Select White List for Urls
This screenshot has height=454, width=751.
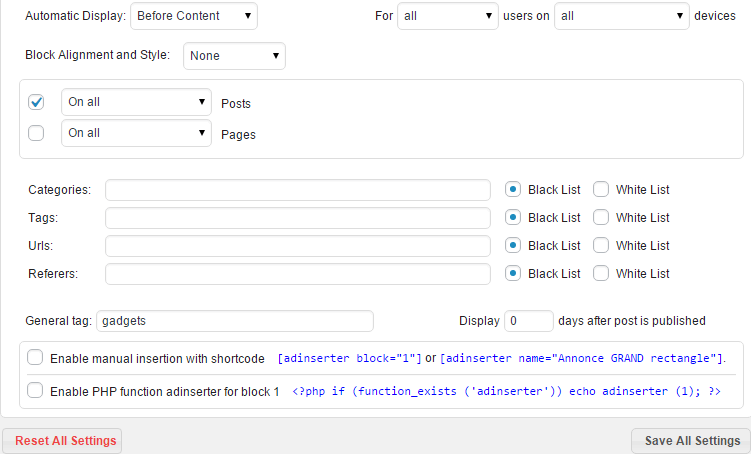tap(601, 246)
